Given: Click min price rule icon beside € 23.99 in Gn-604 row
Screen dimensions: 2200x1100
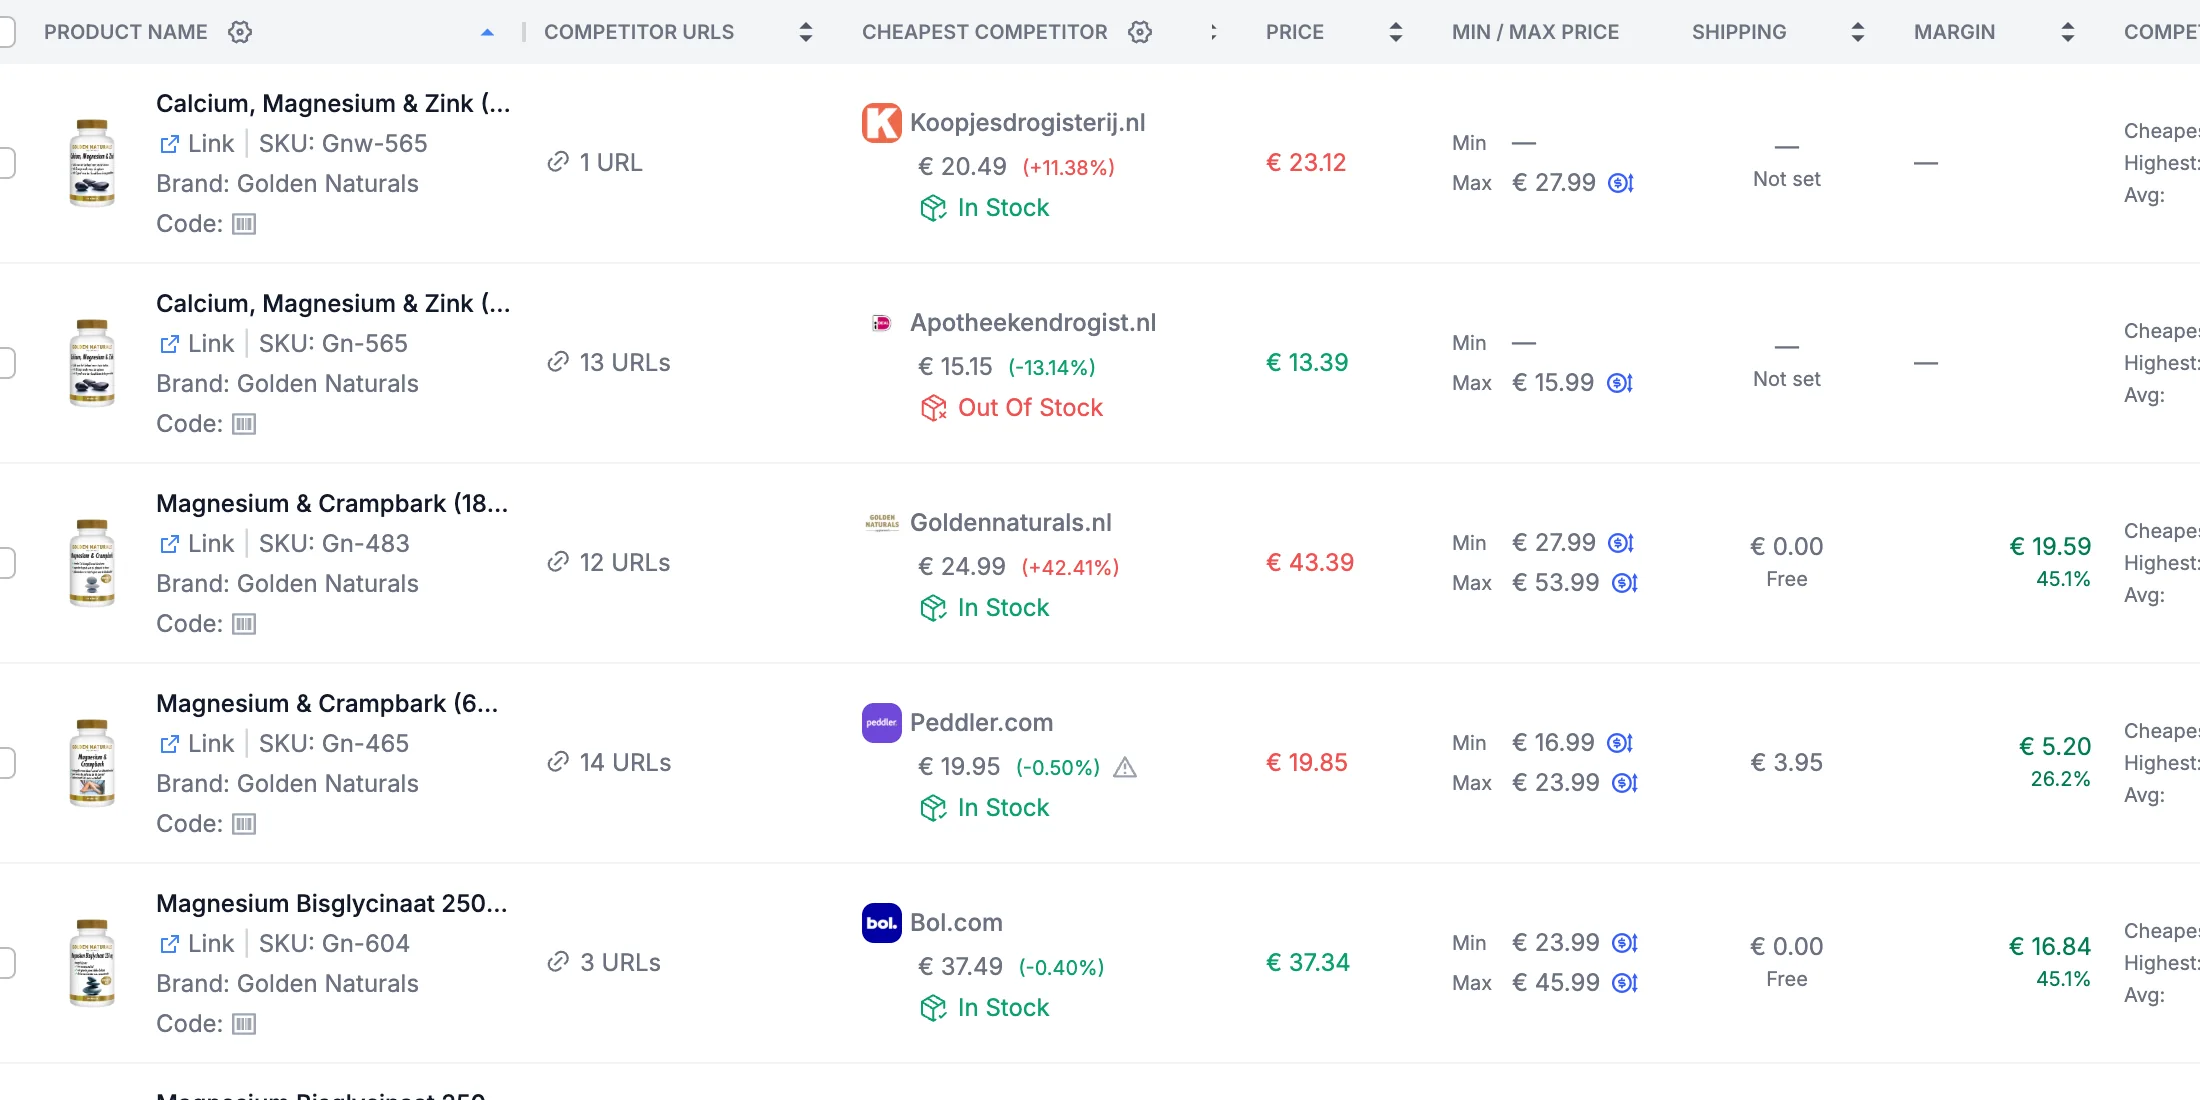Looking at the screenshot, I should click(x=1625, y=943).
